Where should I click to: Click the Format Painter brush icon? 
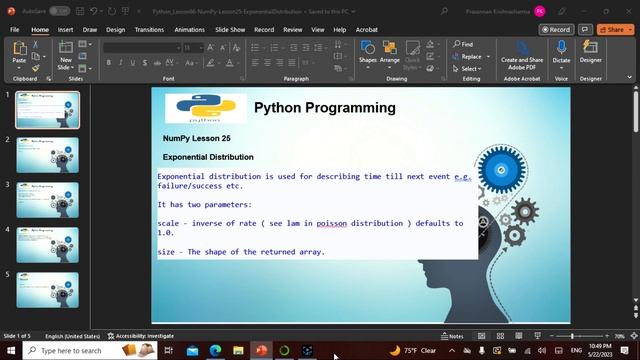pos(36,68)
